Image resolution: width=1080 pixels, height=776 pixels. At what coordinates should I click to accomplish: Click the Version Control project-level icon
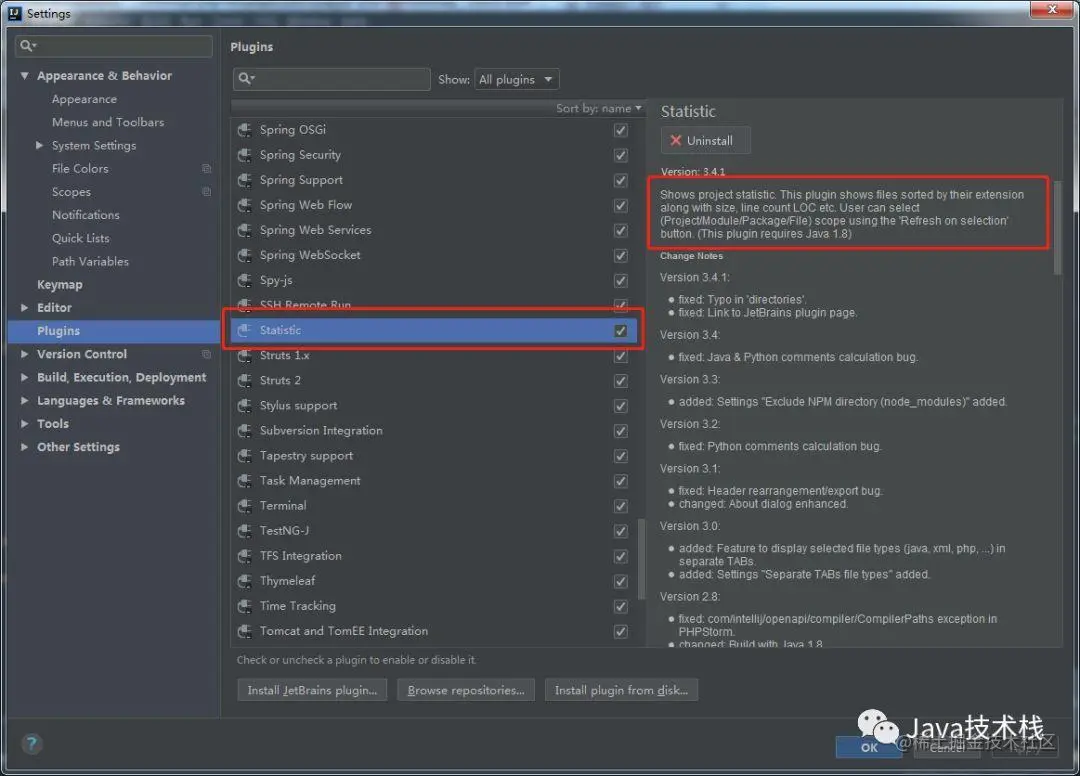tap(206, 354)
